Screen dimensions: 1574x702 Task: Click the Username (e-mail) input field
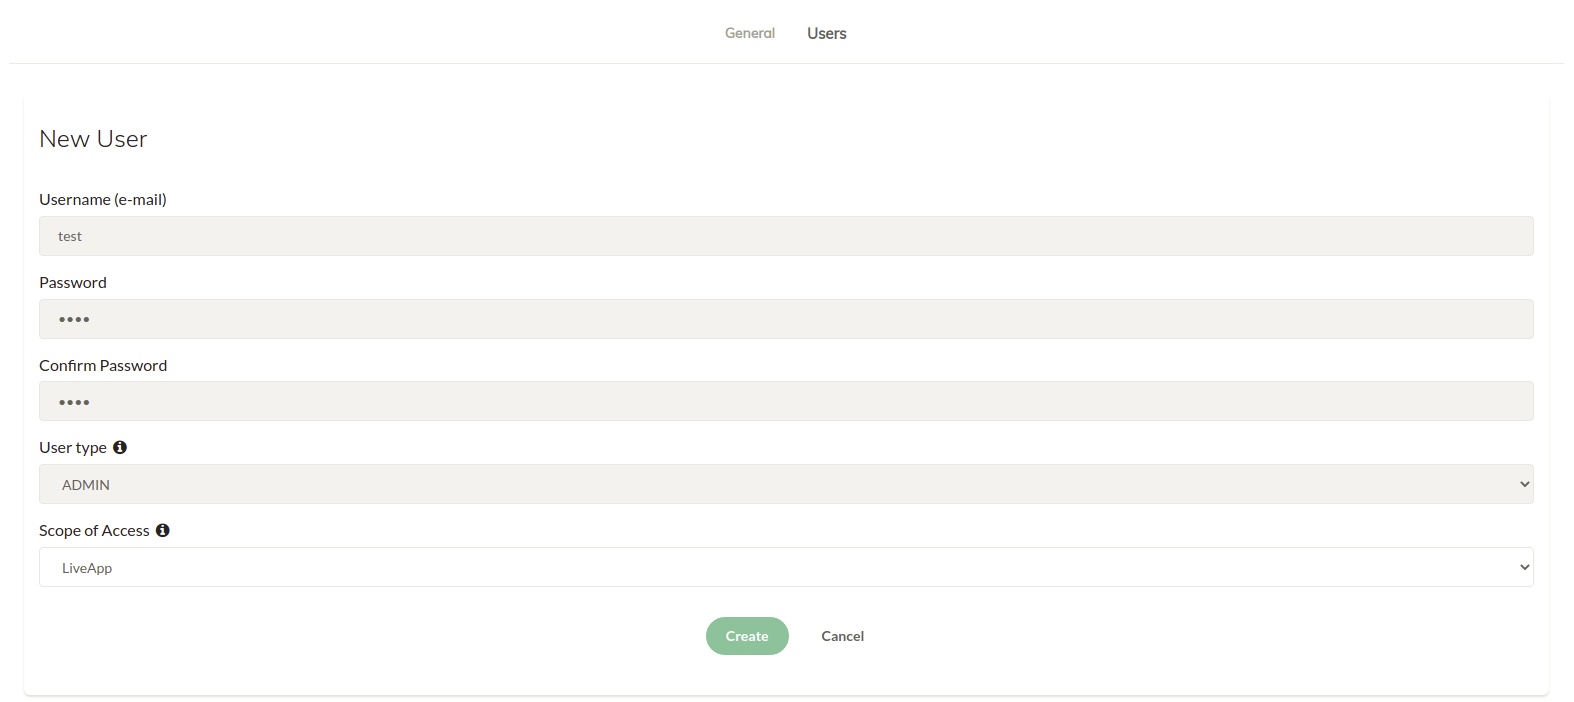pos(786,236)
